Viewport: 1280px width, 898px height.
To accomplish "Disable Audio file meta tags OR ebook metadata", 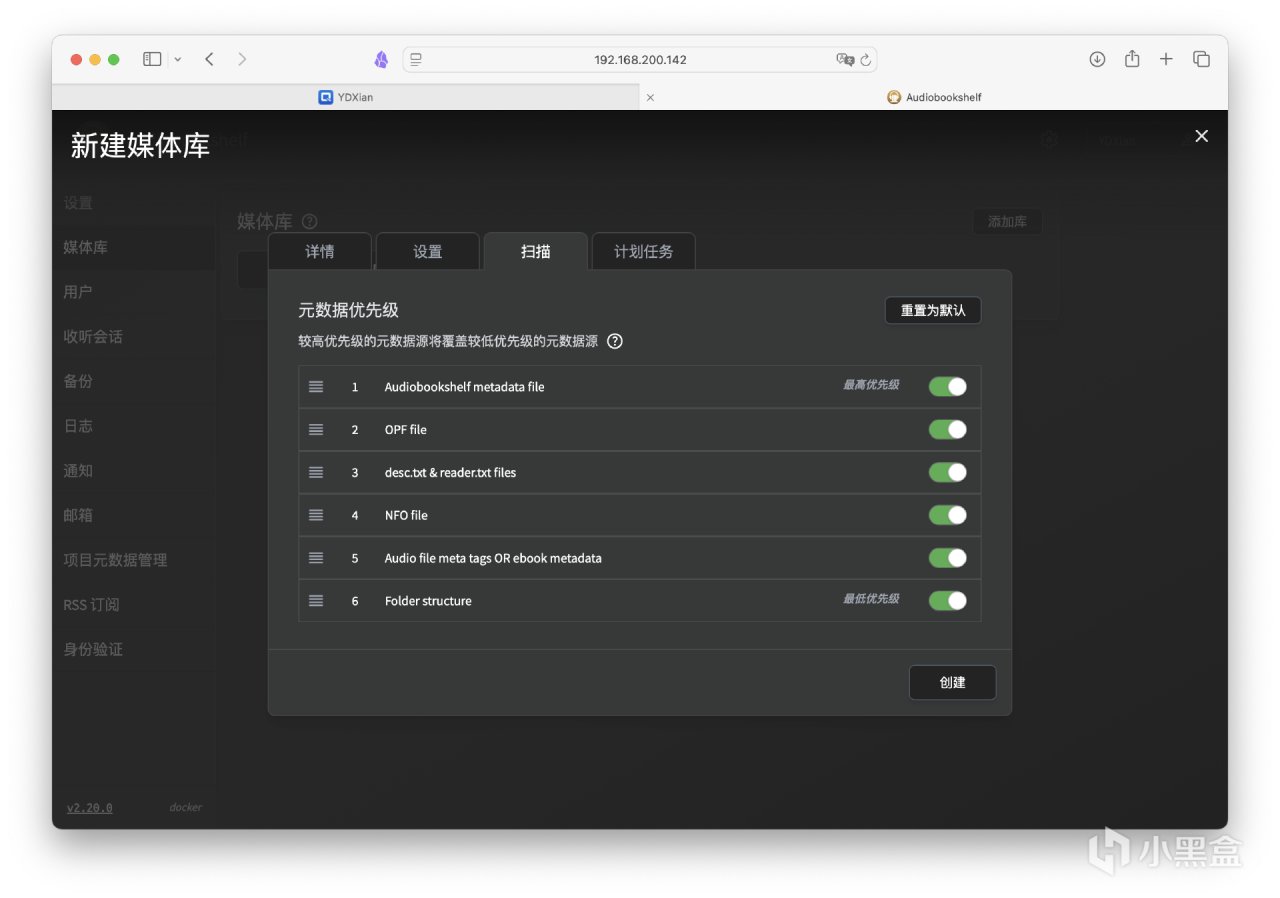I will (948, 558).
